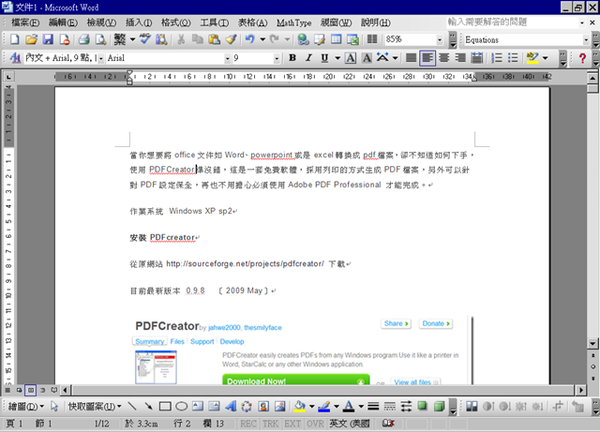Open Styles and Formatting pane icon

(15, 58)
